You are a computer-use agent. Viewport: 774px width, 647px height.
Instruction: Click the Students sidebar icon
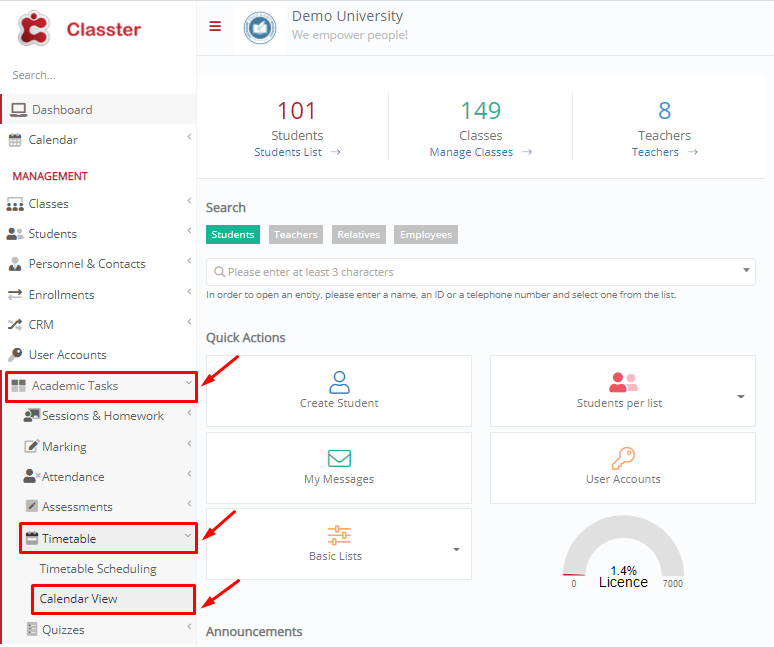(15, 234)
